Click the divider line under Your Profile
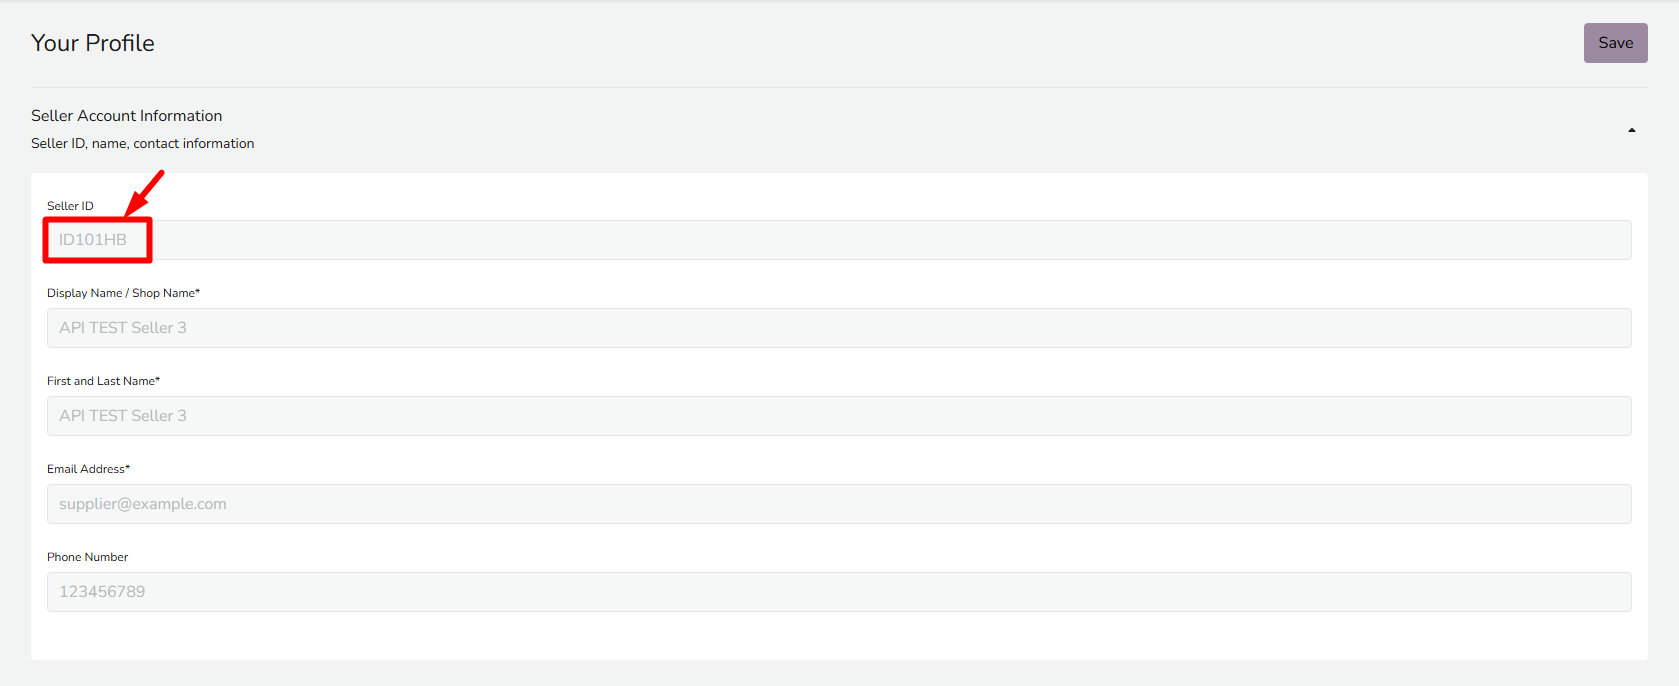Screen dimensions: 1679x686 coord(838,87)
